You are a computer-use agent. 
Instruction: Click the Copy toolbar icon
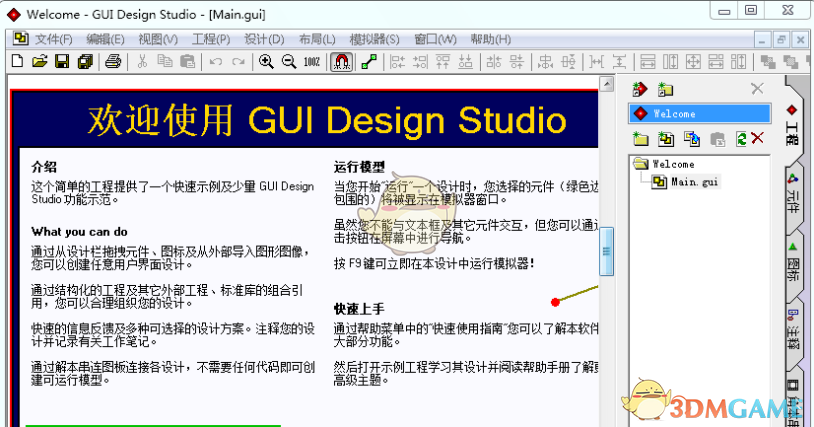tap(165, 61)
